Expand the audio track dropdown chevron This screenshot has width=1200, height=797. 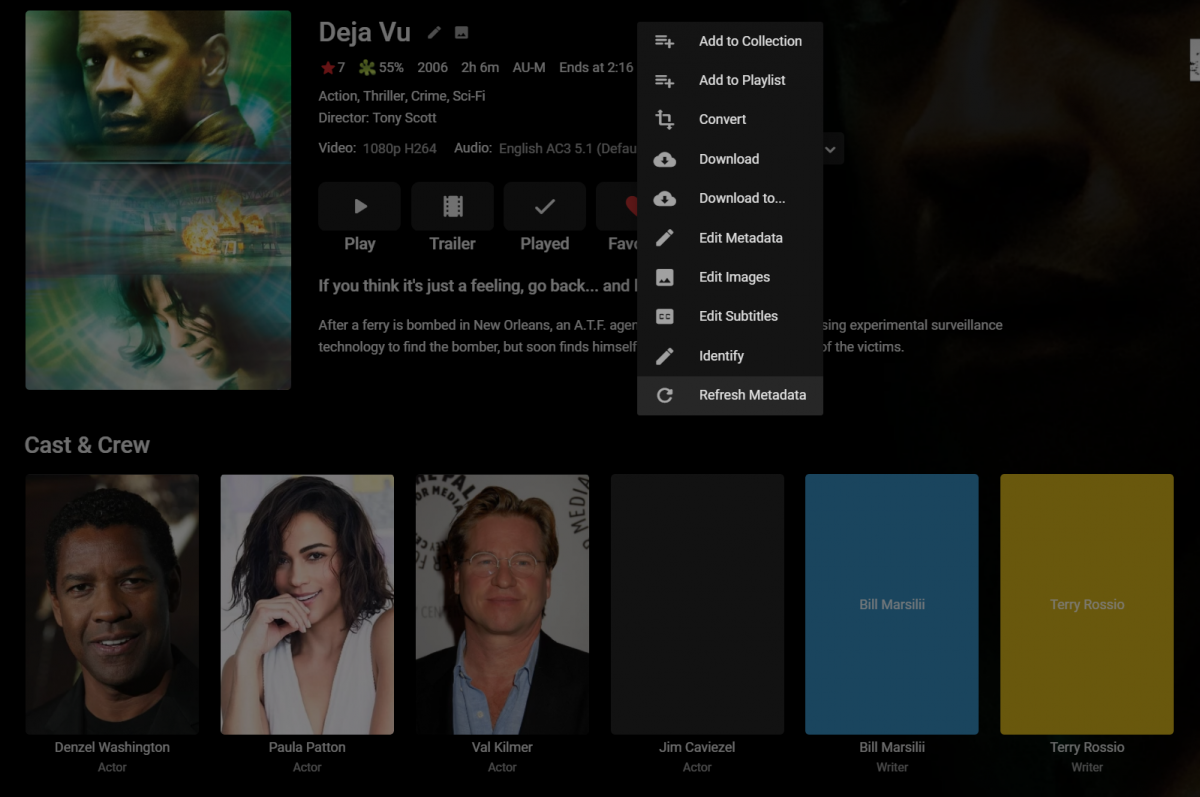830,149
